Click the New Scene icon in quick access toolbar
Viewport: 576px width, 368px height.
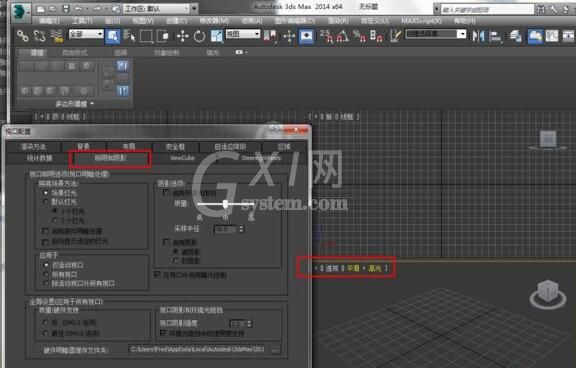41,9
